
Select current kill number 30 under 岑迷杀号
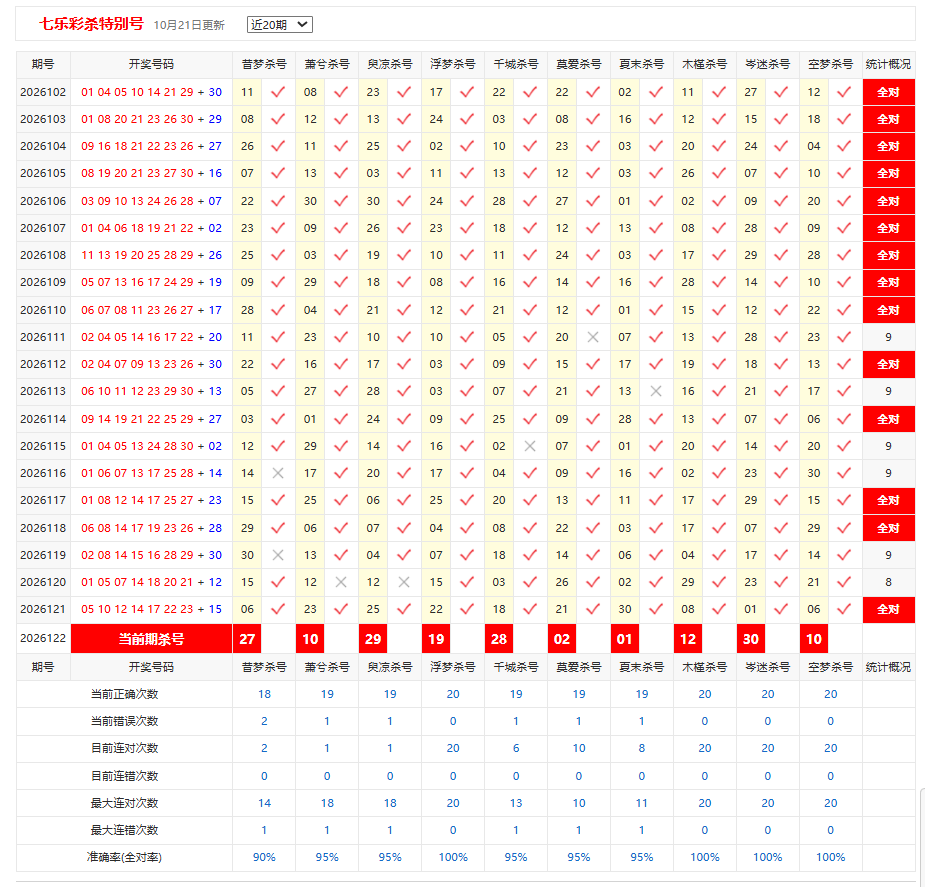tap(750, 639)
